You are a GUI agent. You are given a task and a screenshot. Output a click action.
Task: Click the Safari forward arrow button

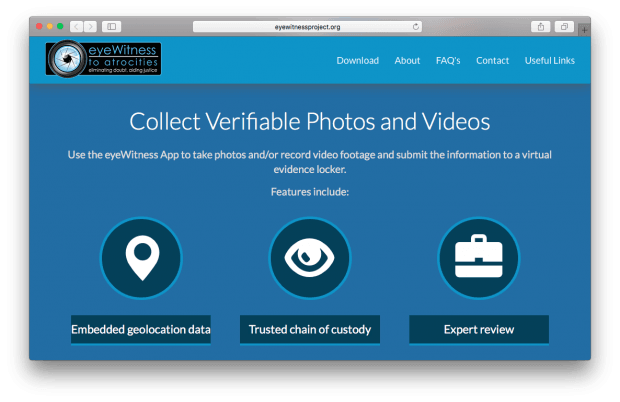pos(90,26)
